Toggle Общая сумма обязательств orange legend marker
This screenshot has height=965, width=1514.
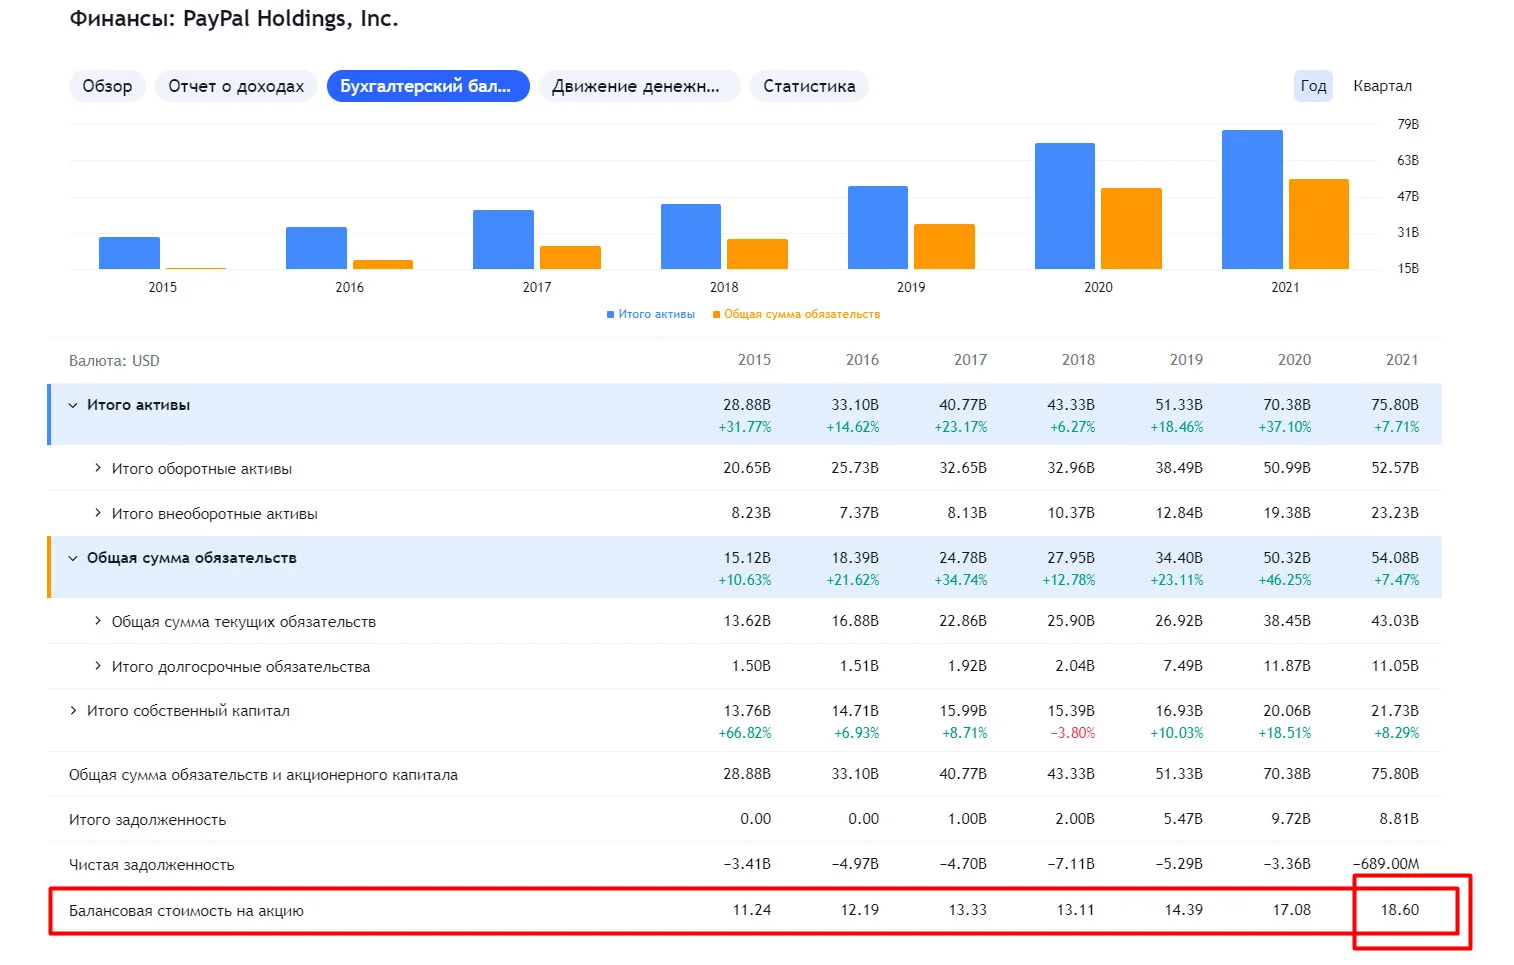coord(716,314)
